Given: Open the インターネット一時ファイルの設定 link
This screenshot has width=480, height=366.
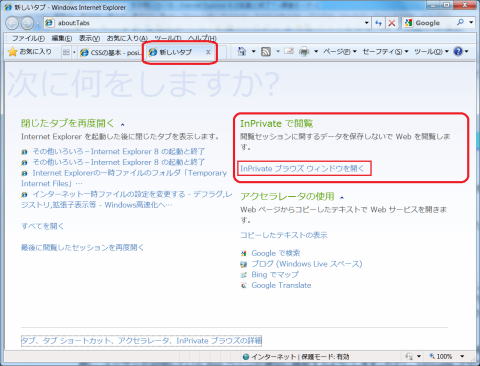Looking at the screenshot, I should coord(127,199).
